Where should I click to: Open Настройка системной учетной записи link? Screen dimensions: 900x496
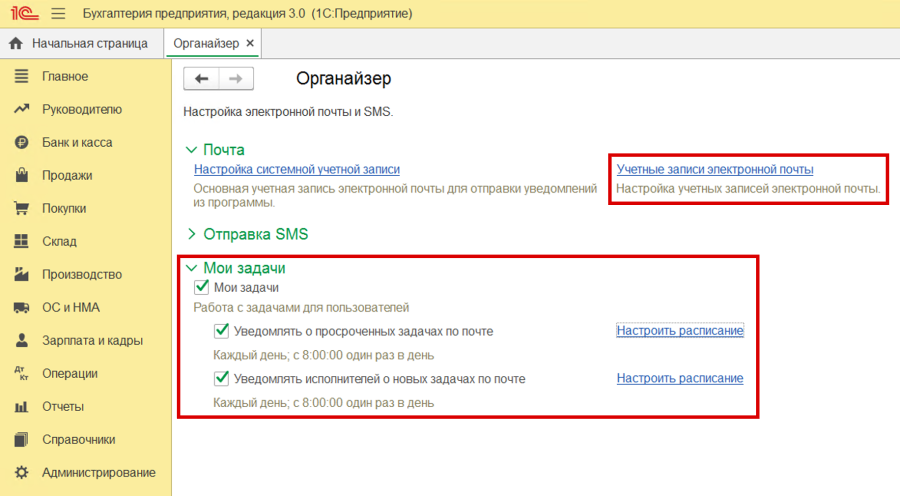[x=296, y=169]
